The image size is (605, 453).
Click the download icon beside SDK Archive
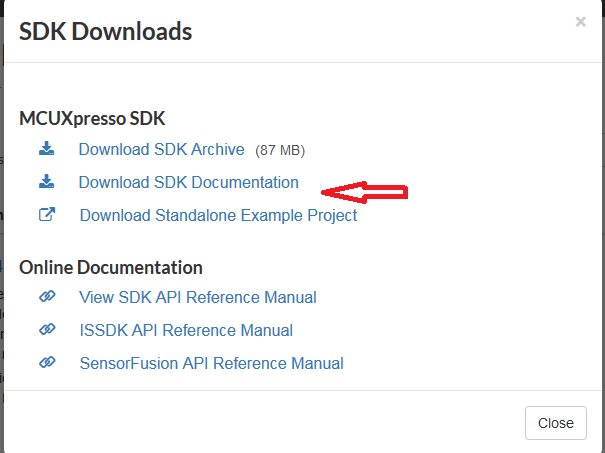47,149
